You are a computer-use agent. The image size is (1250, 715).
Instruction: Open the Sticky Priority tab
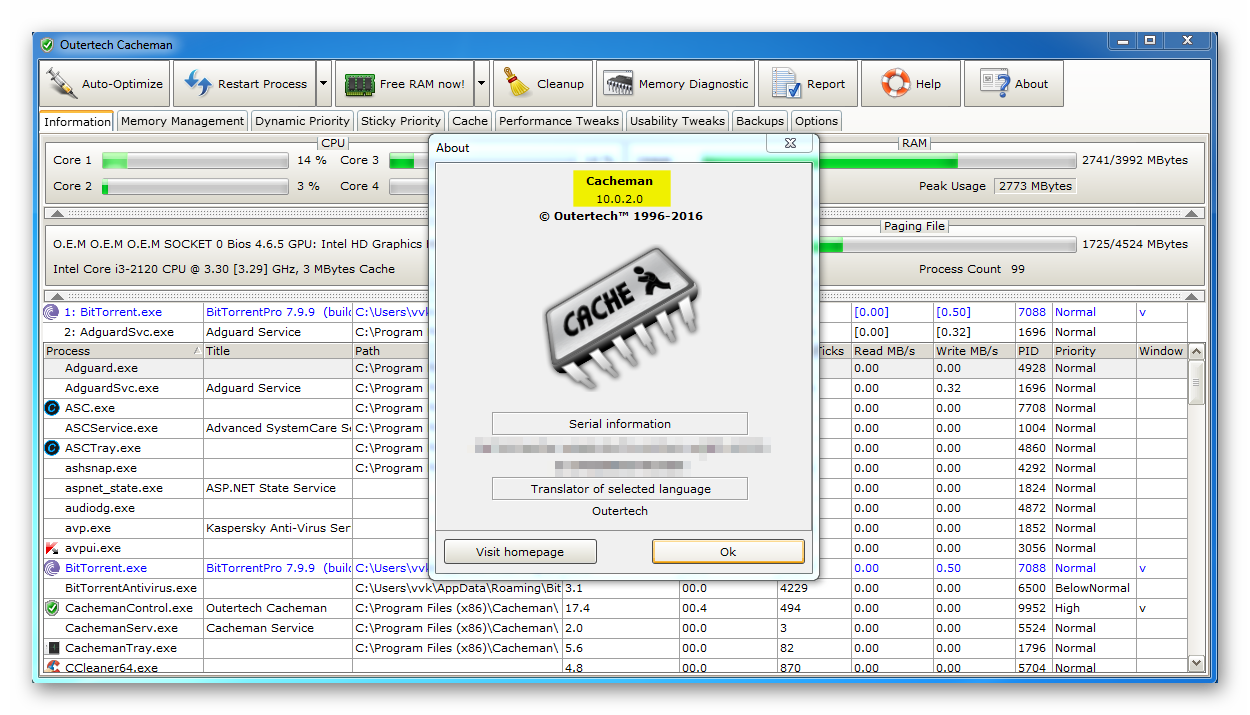click(x=400, y=121)
